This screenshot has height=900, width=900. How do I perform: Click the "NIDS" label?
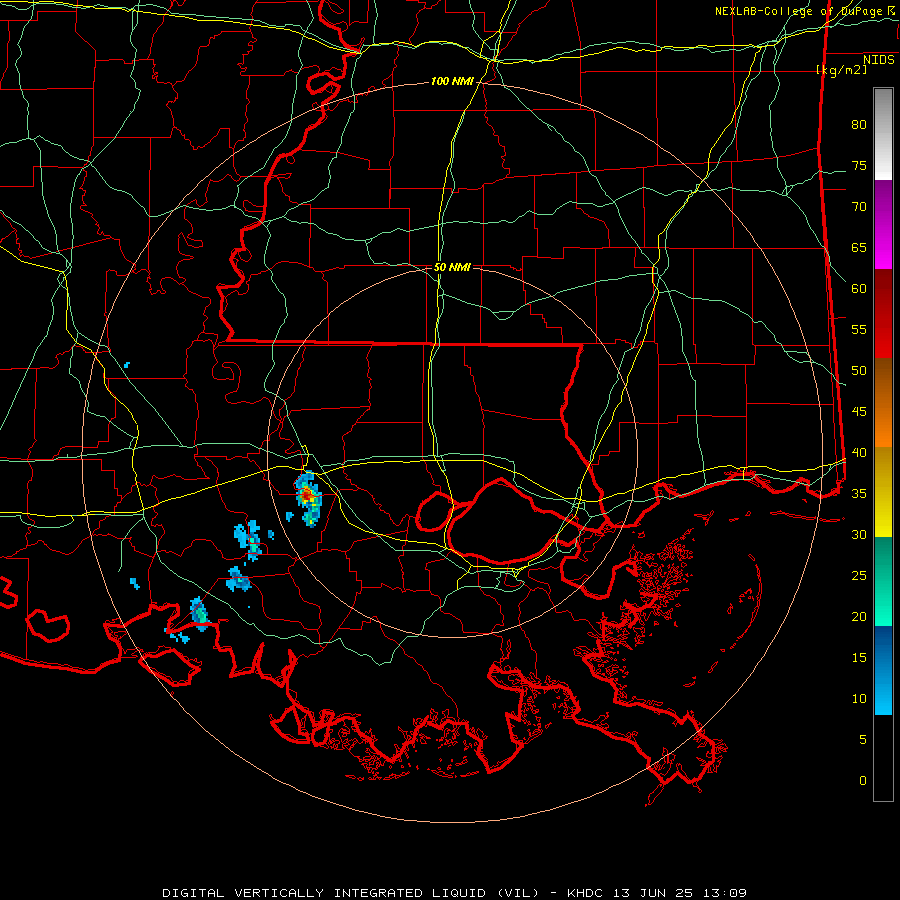click(x=879, y=60)
